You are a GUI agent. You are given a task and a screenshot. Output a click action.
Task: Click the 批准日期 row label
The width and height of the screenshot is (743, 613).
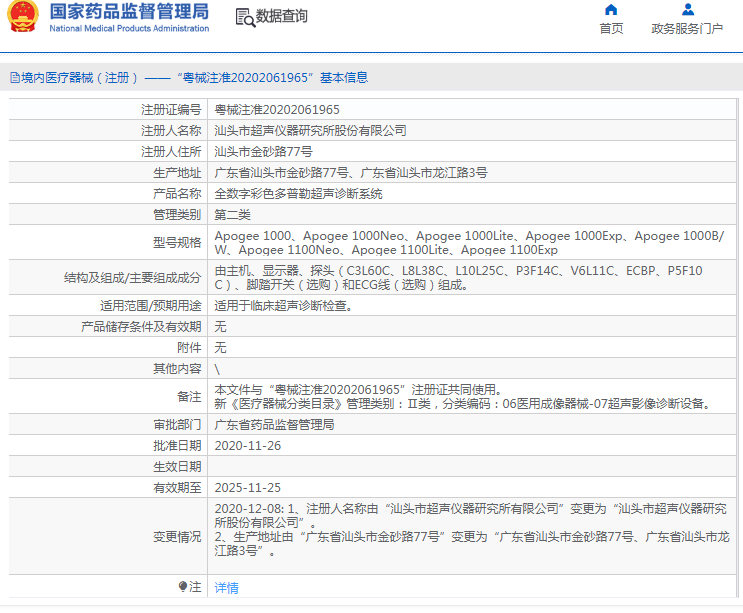tap(177, 446)
